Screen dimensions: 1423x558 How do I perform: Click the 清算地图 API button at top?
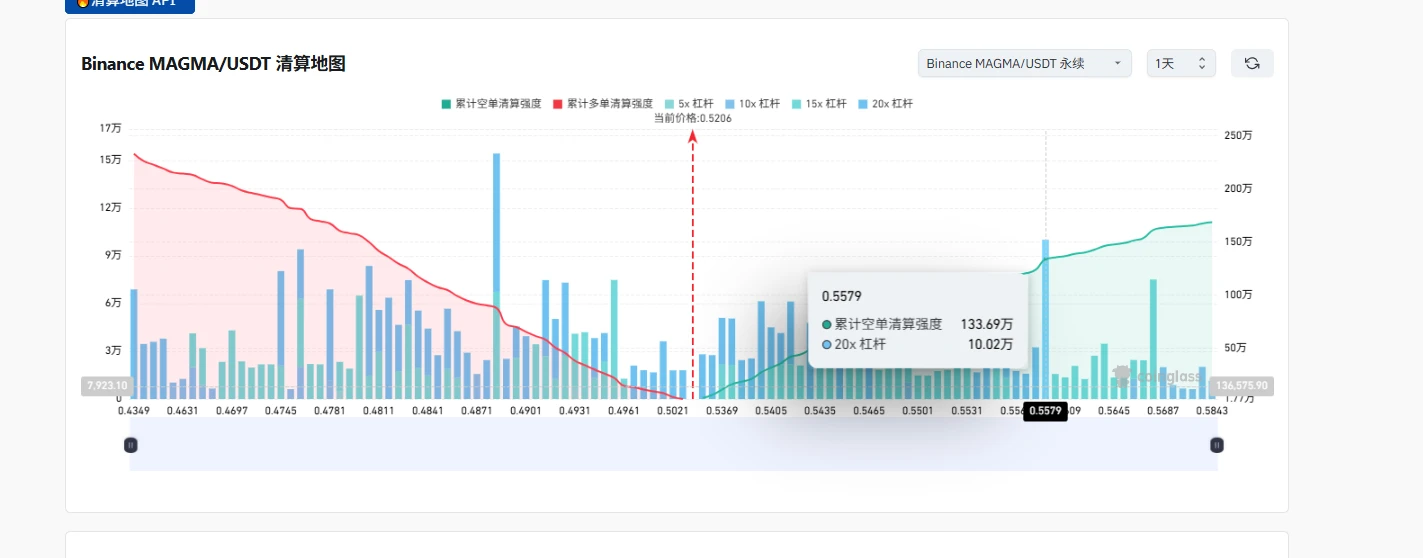[130, 5]
